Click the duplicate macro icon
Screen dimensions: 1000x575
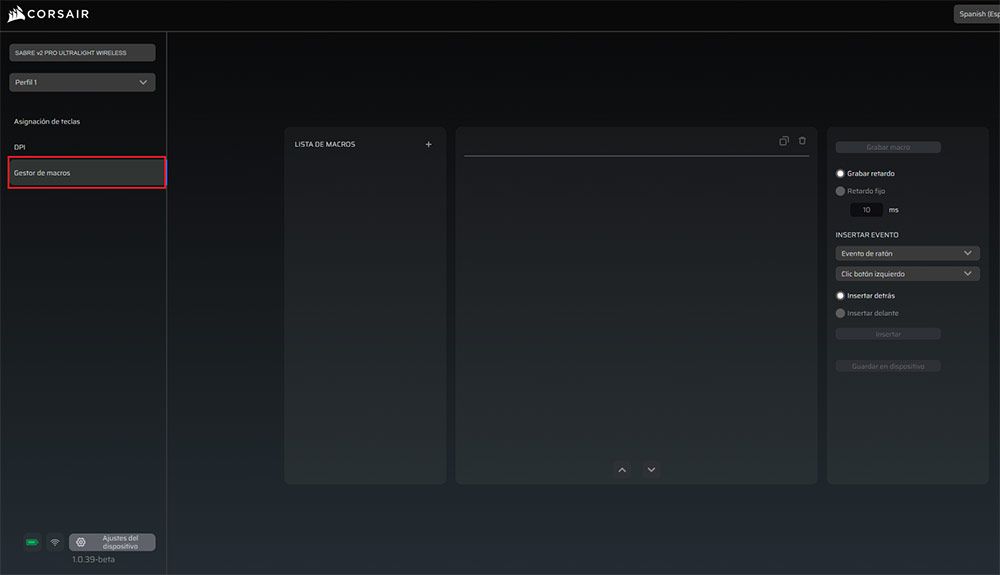(784, 141)
